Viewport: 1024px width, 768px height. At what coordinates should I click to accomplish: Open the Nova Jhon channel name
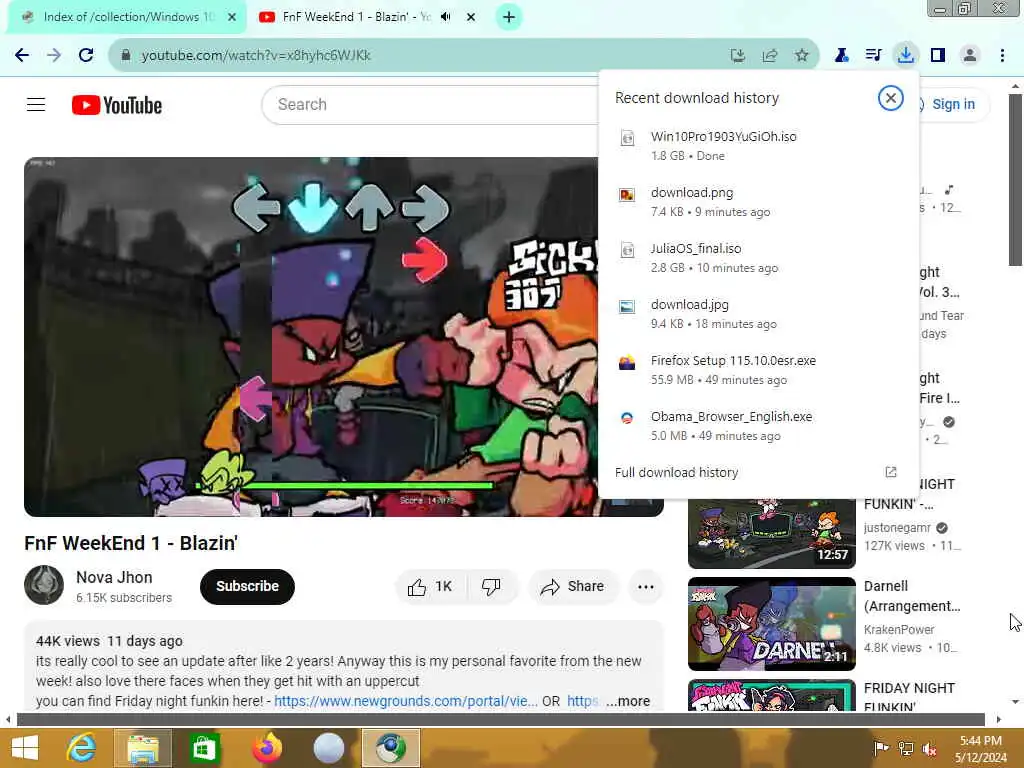[114, 577]
